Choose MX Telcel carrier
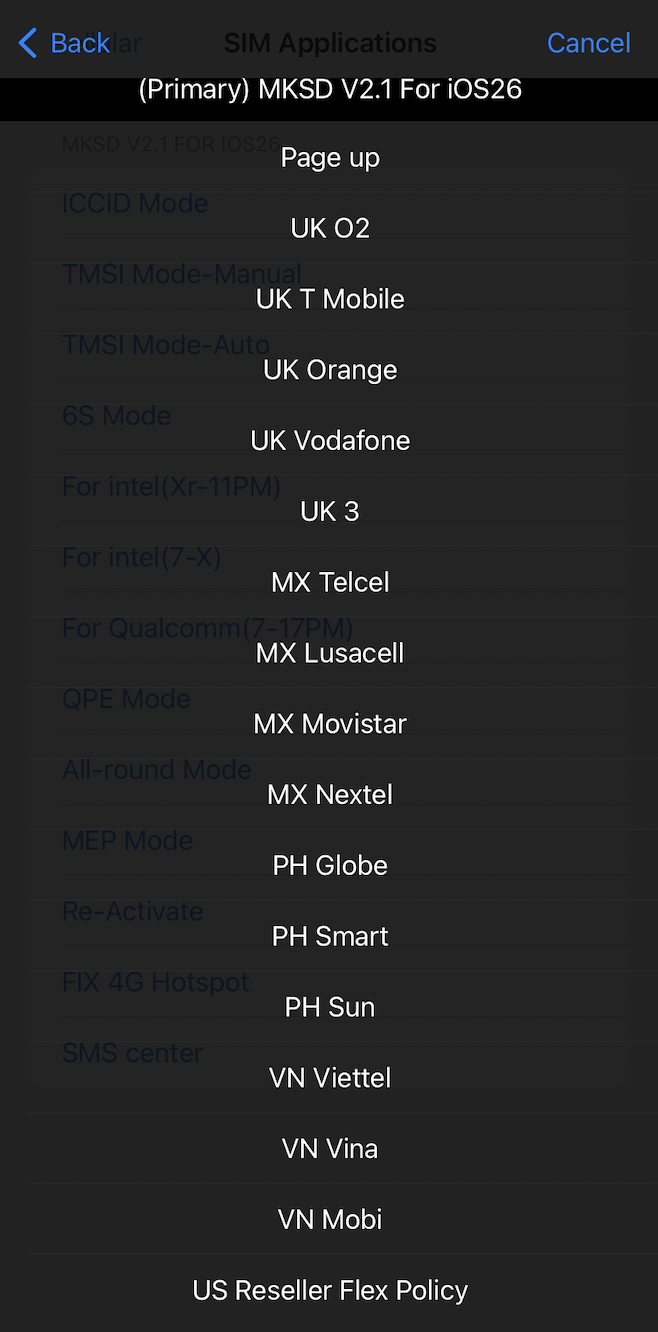The width and height of the screenshot is (658, 1332). coord(330,582)
